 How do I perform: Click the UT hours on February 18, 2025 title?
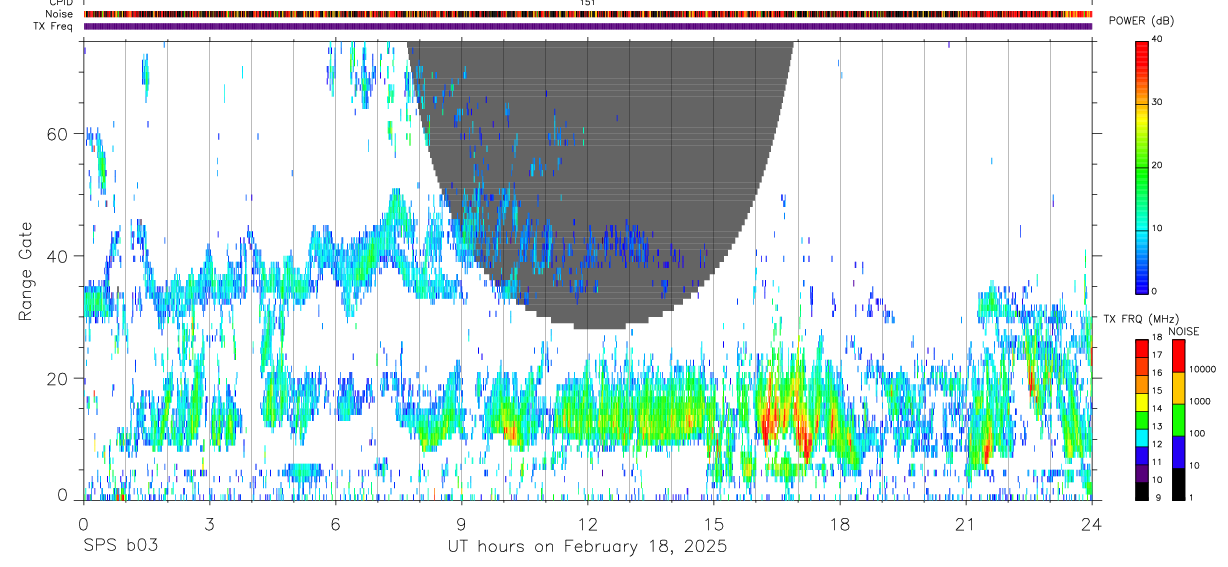(x=587, y=547)
